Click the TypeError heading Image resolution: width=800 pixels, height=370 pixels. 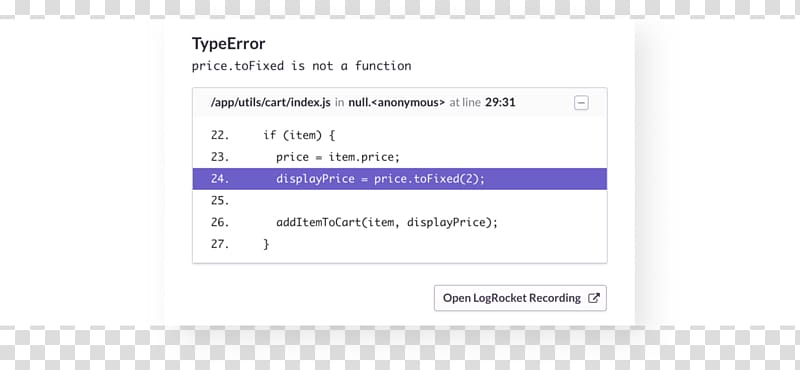click(229, 44)
